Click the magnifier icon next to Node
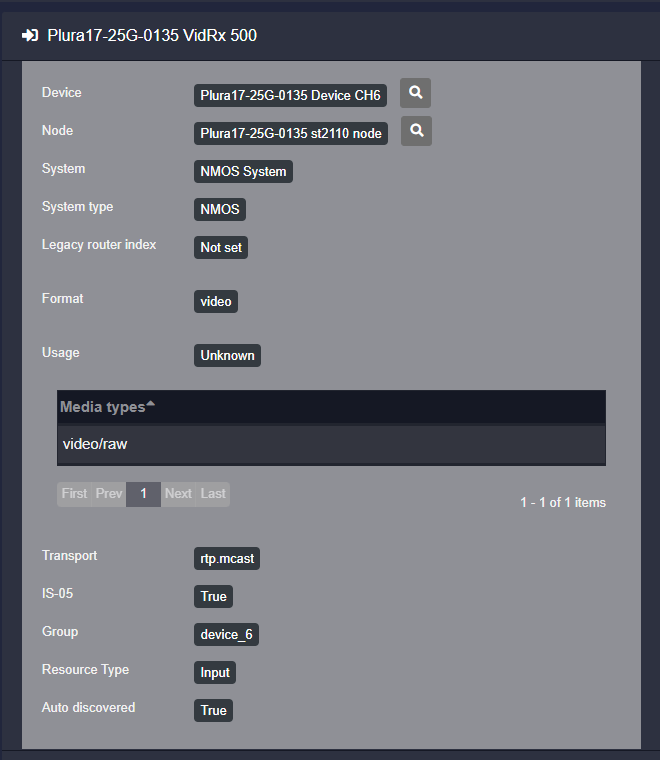660x760 pixels. pos(417,132)
